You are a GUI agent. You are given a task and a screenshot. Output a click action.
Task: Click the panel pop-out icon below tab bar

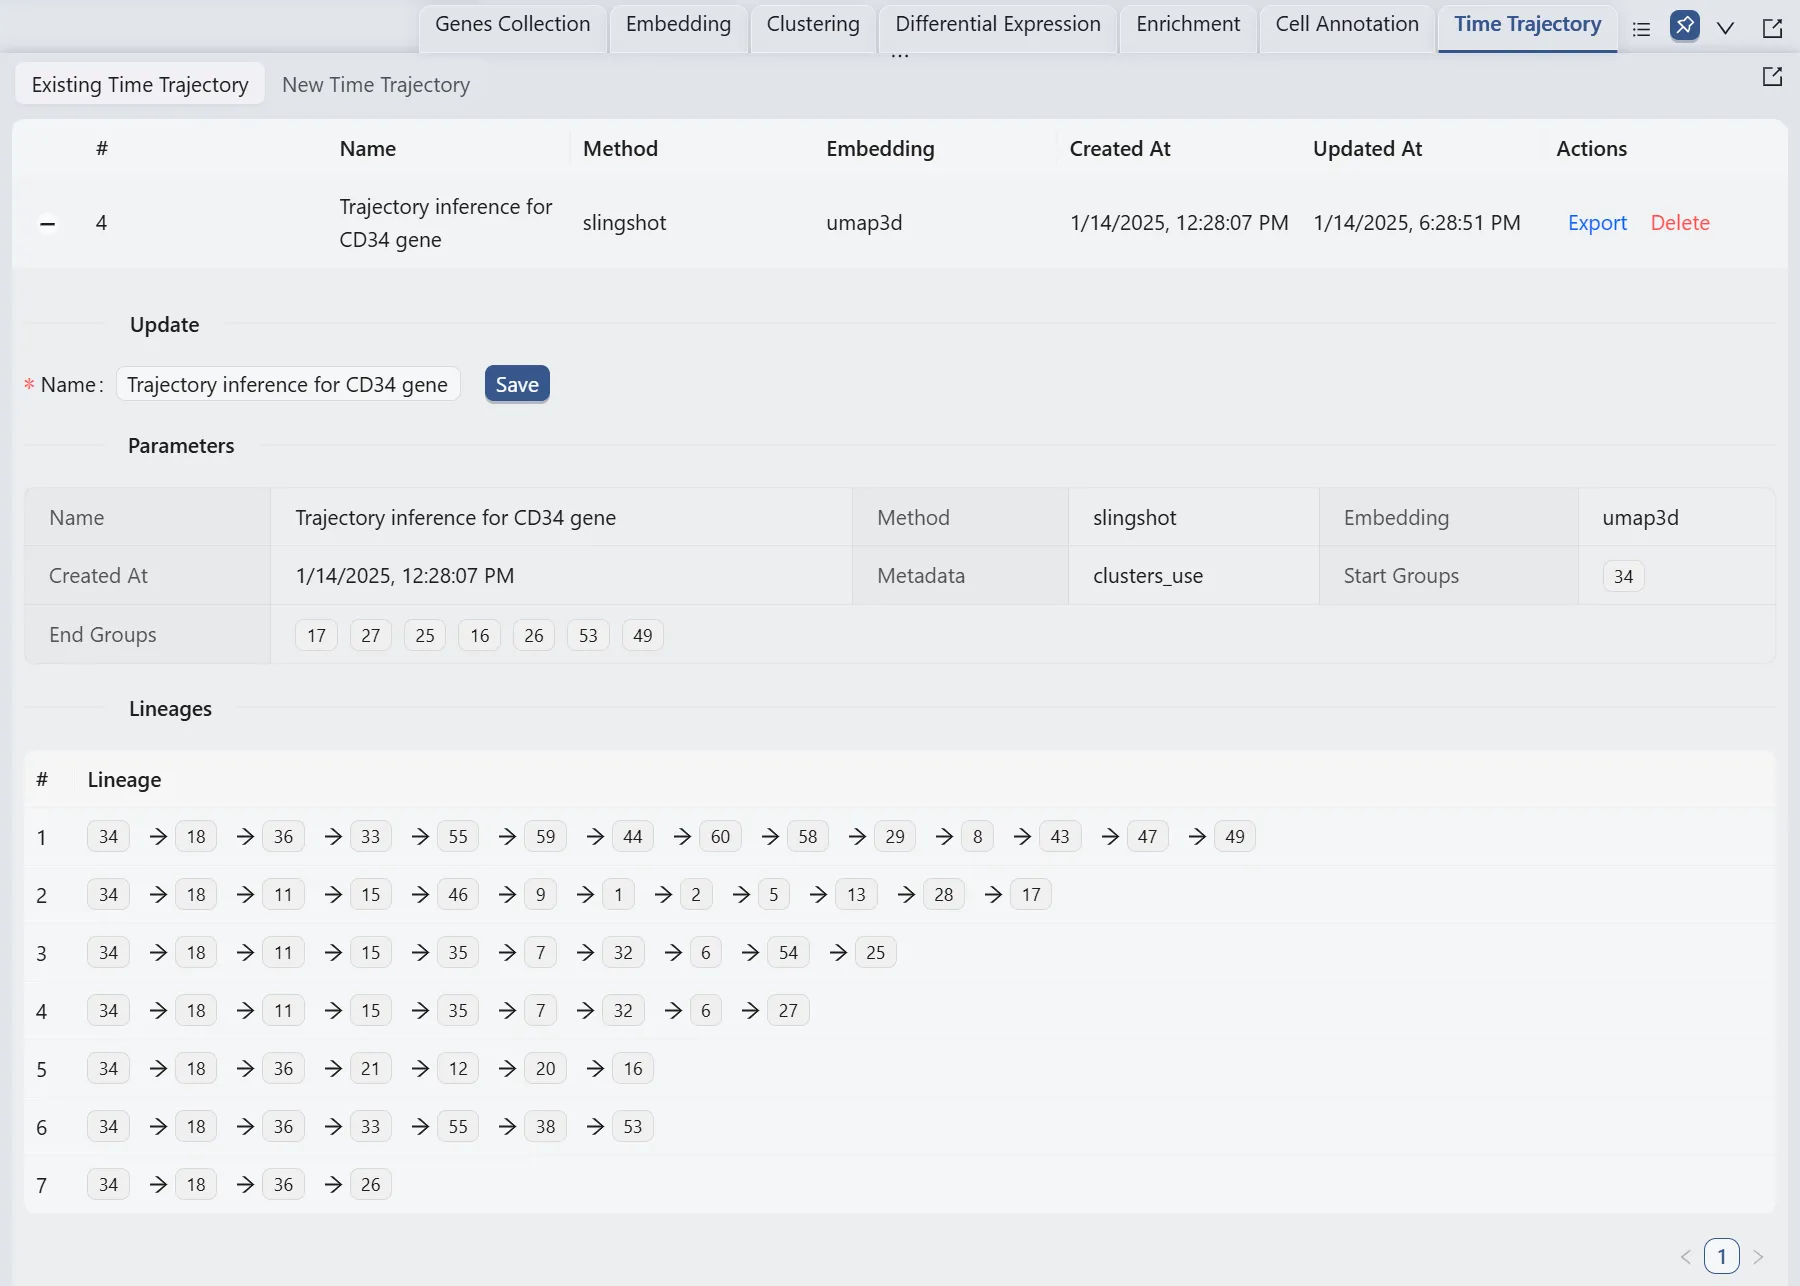1772,77
